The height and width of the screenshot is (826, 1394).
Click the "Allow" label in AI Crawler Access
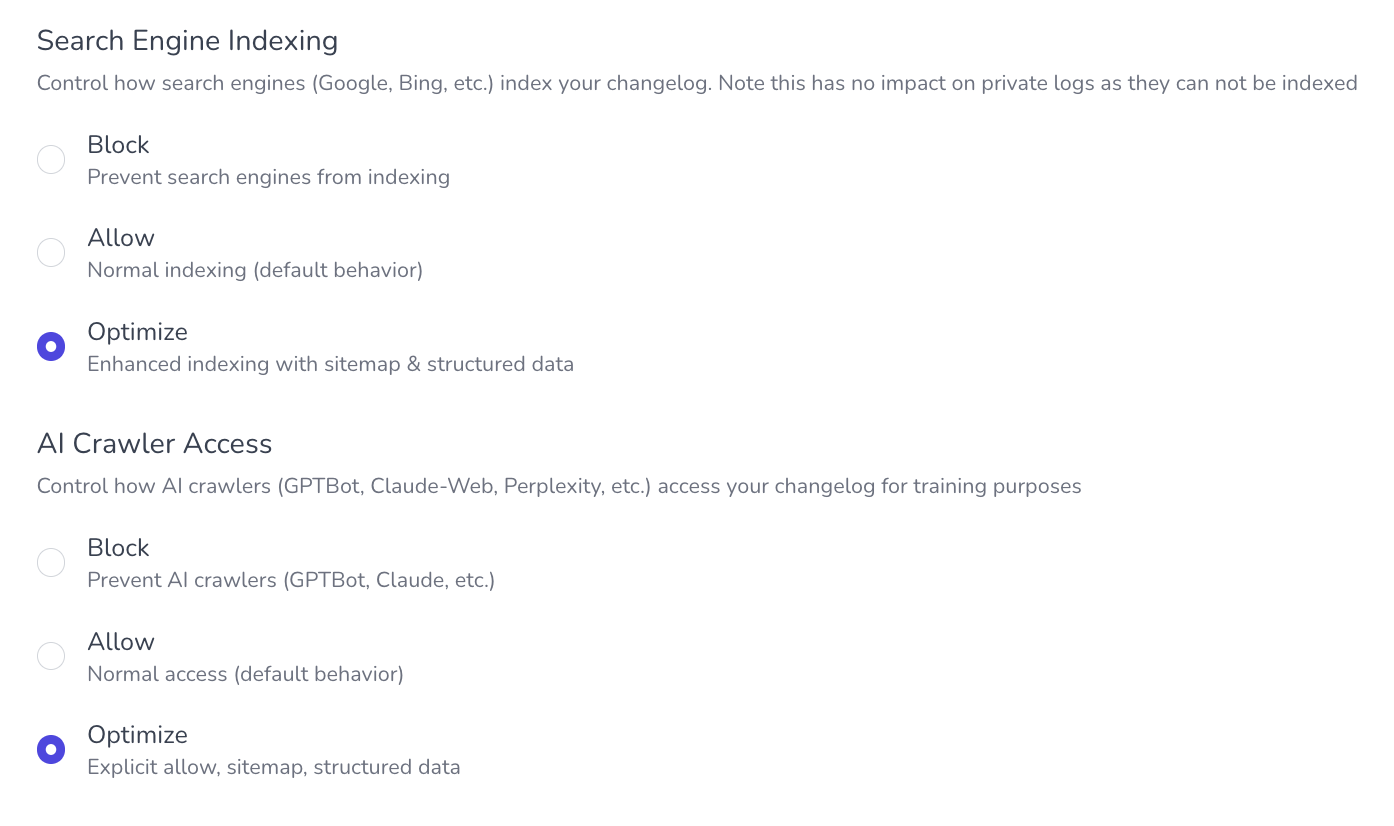coord(121,642)
